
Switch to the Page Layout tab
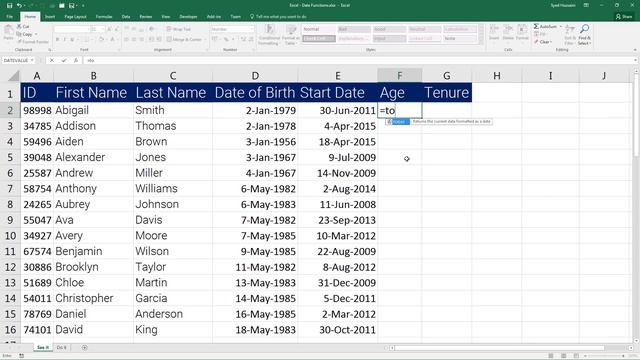pos(76,17)
